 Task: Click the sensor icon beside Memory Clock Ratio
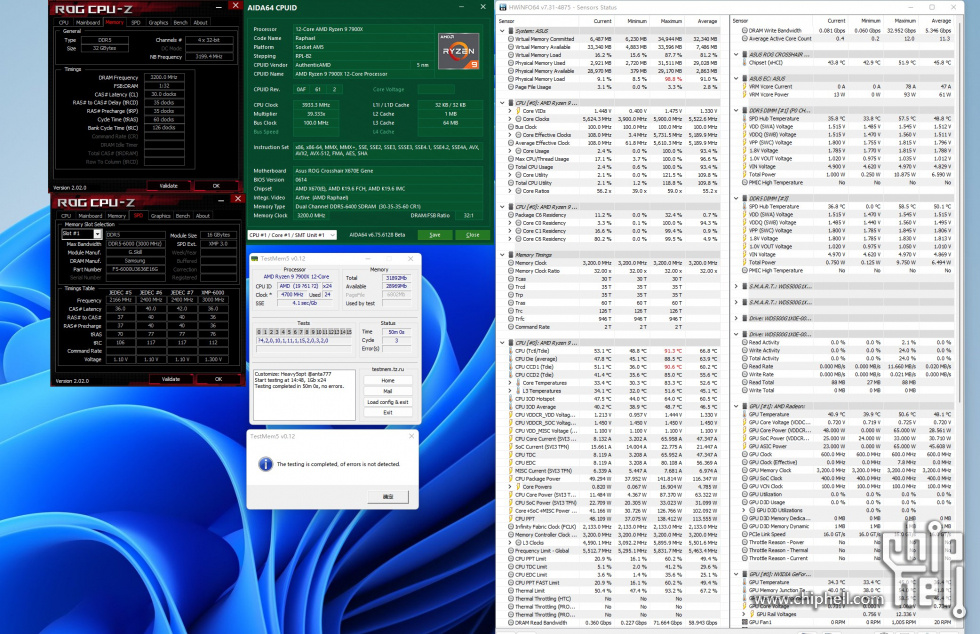[511, 271]
